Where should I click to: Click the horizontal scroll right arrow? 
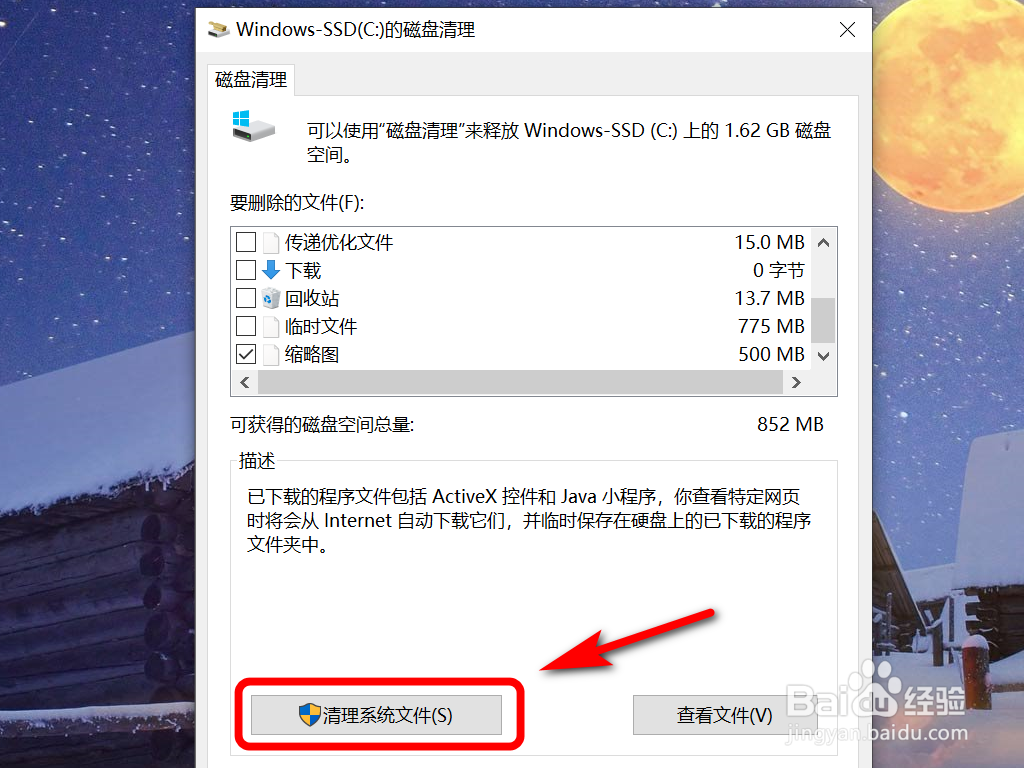coord(796,383)
